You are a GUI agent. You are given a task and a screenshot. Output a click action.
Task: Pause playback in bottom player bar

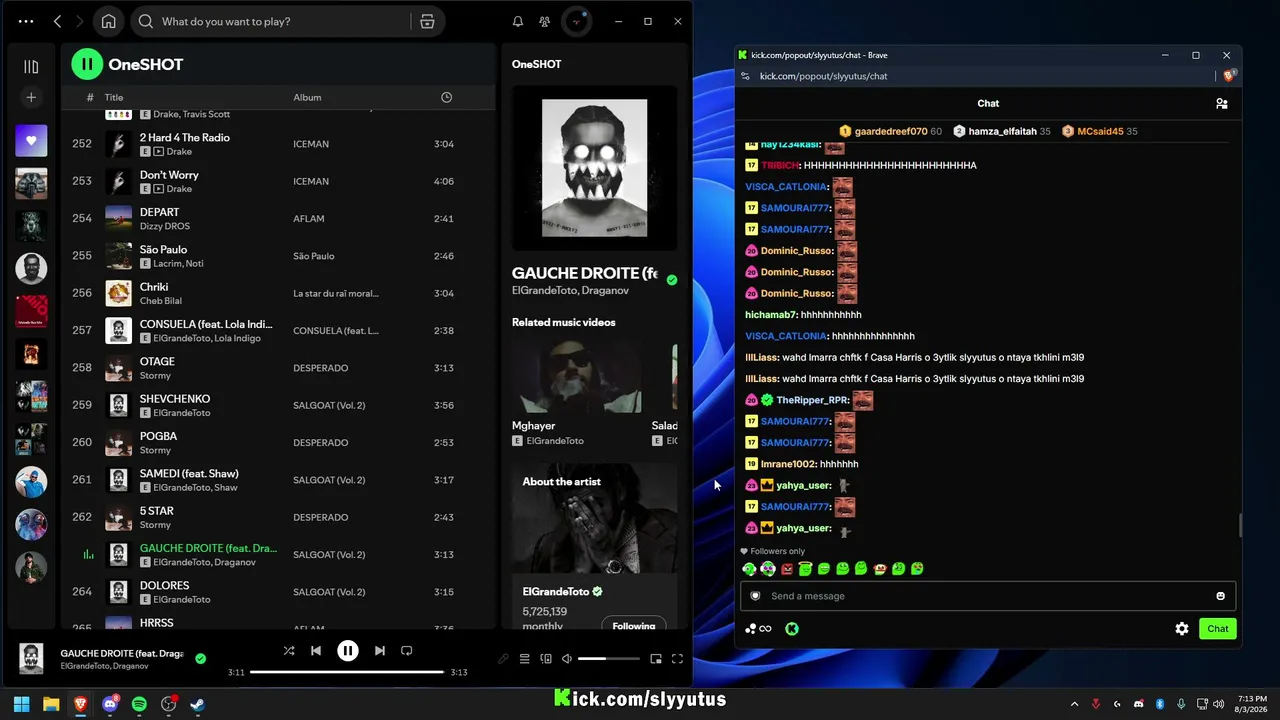348,650
